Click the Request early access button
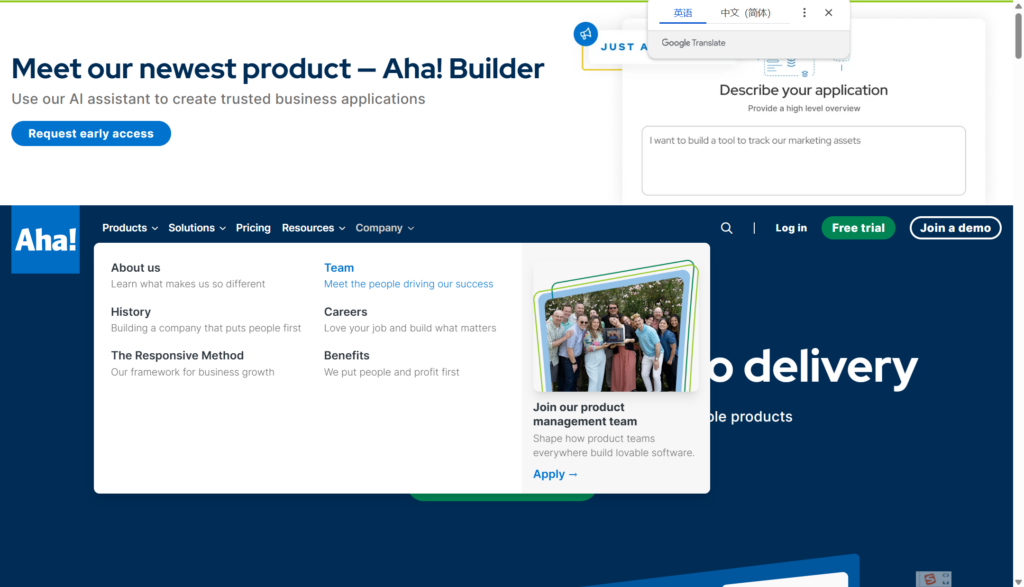1024x587 pixels. pyautogui.click(x=91, y=134)
